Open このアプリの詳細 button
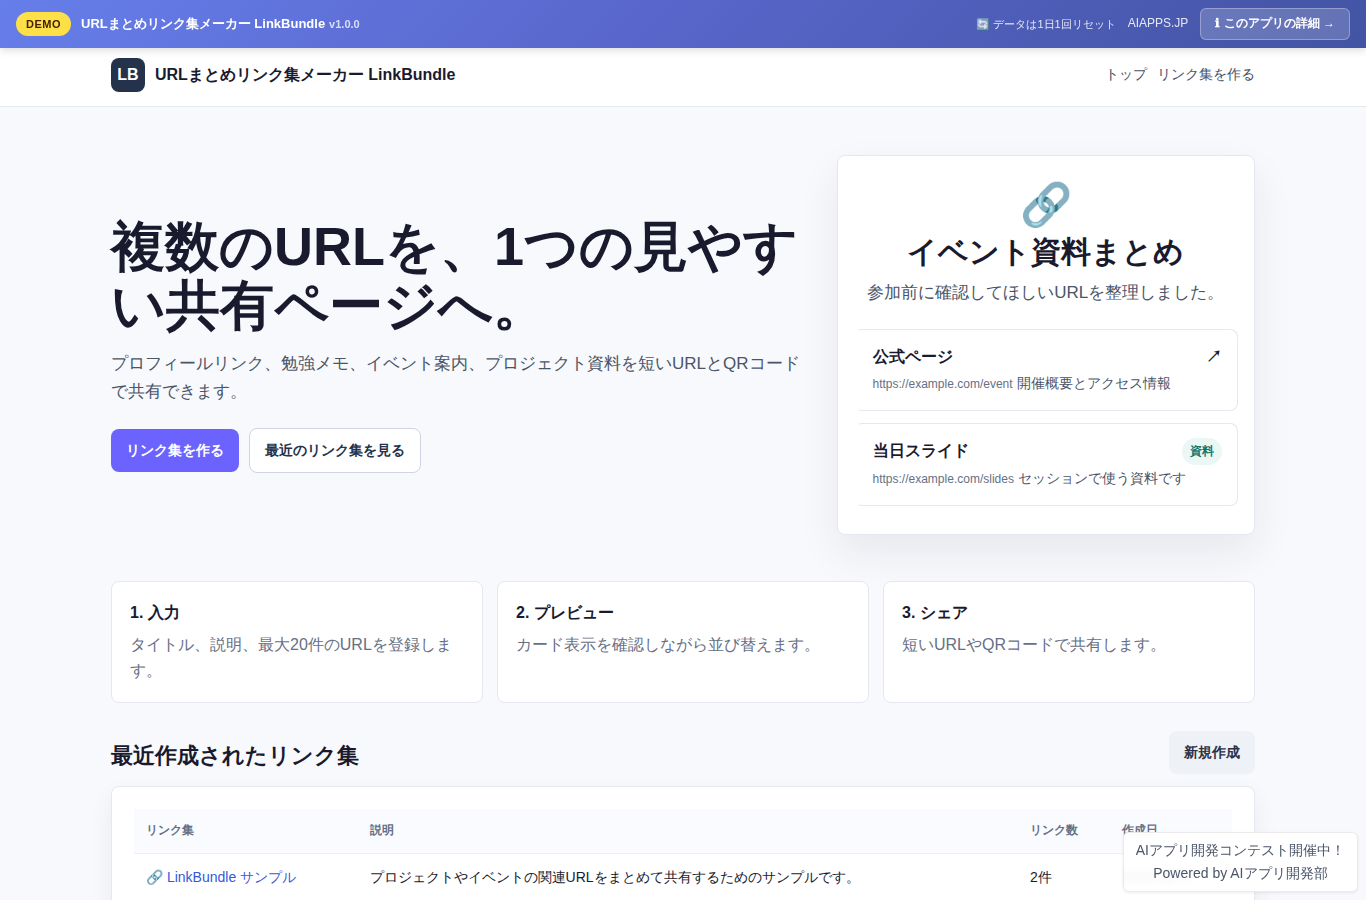 pyautogui.click(x=1275, y=23)
